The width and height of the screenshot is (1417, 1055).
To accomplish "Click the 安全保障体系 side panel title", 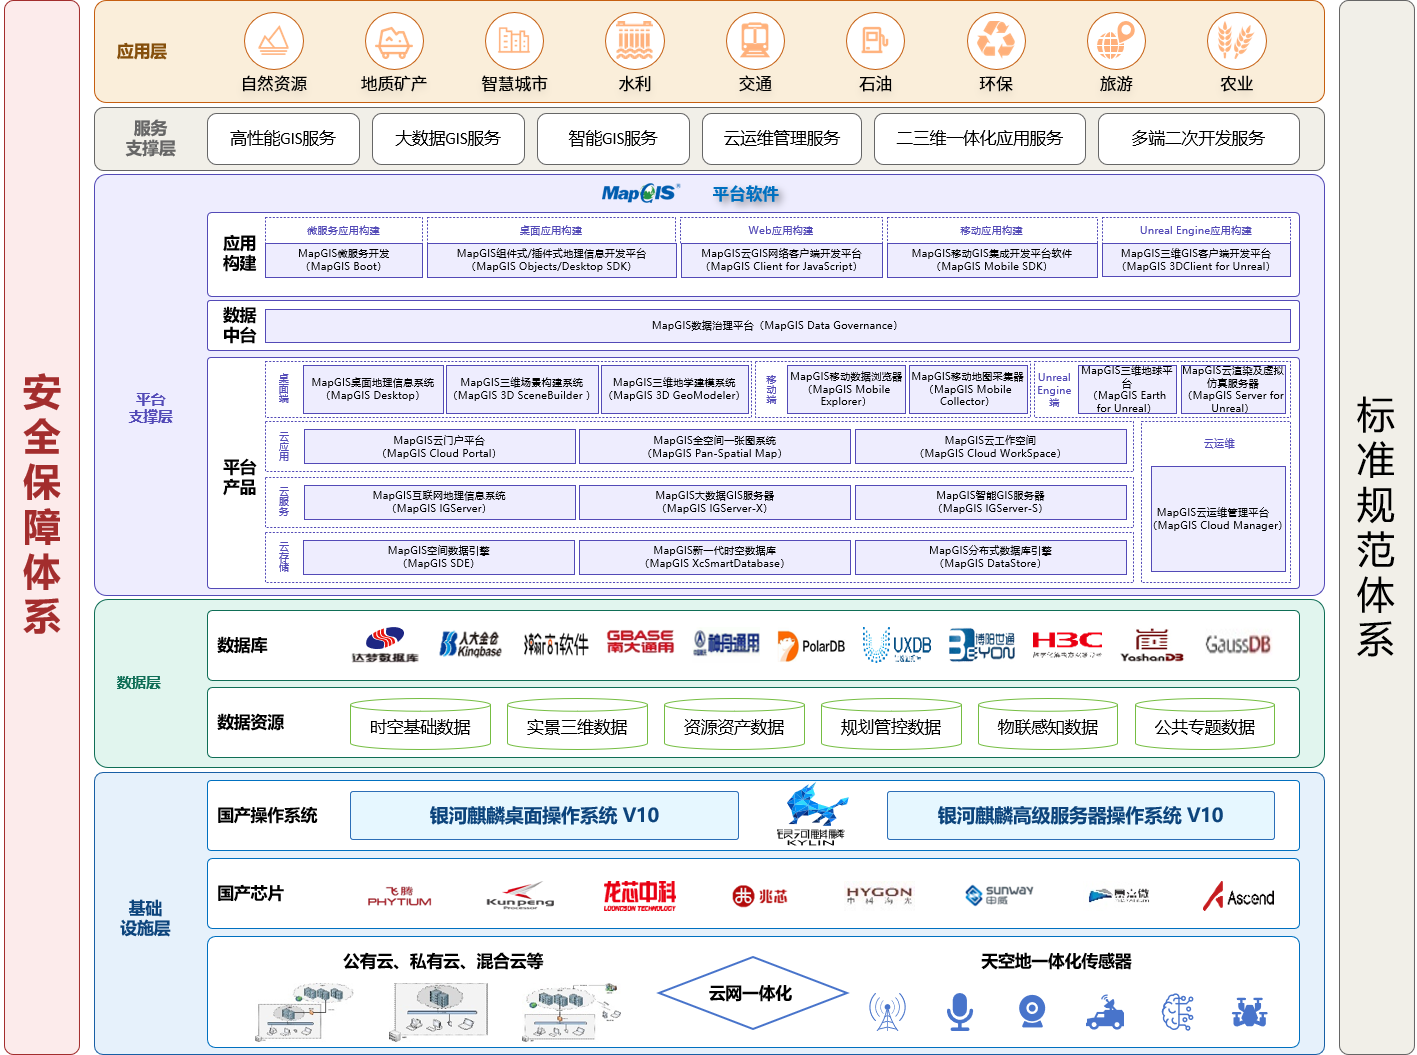I will tap(42, 504).
